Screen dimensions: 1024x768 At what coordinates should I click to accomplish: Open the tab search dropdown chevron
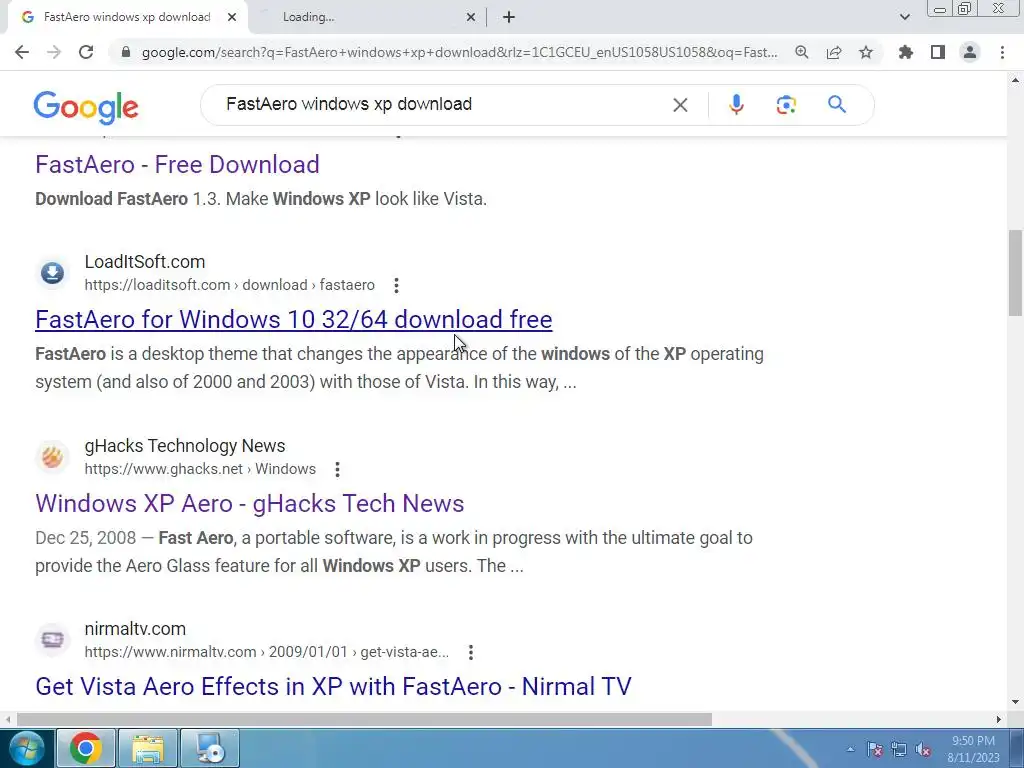[x=904, y=17]
